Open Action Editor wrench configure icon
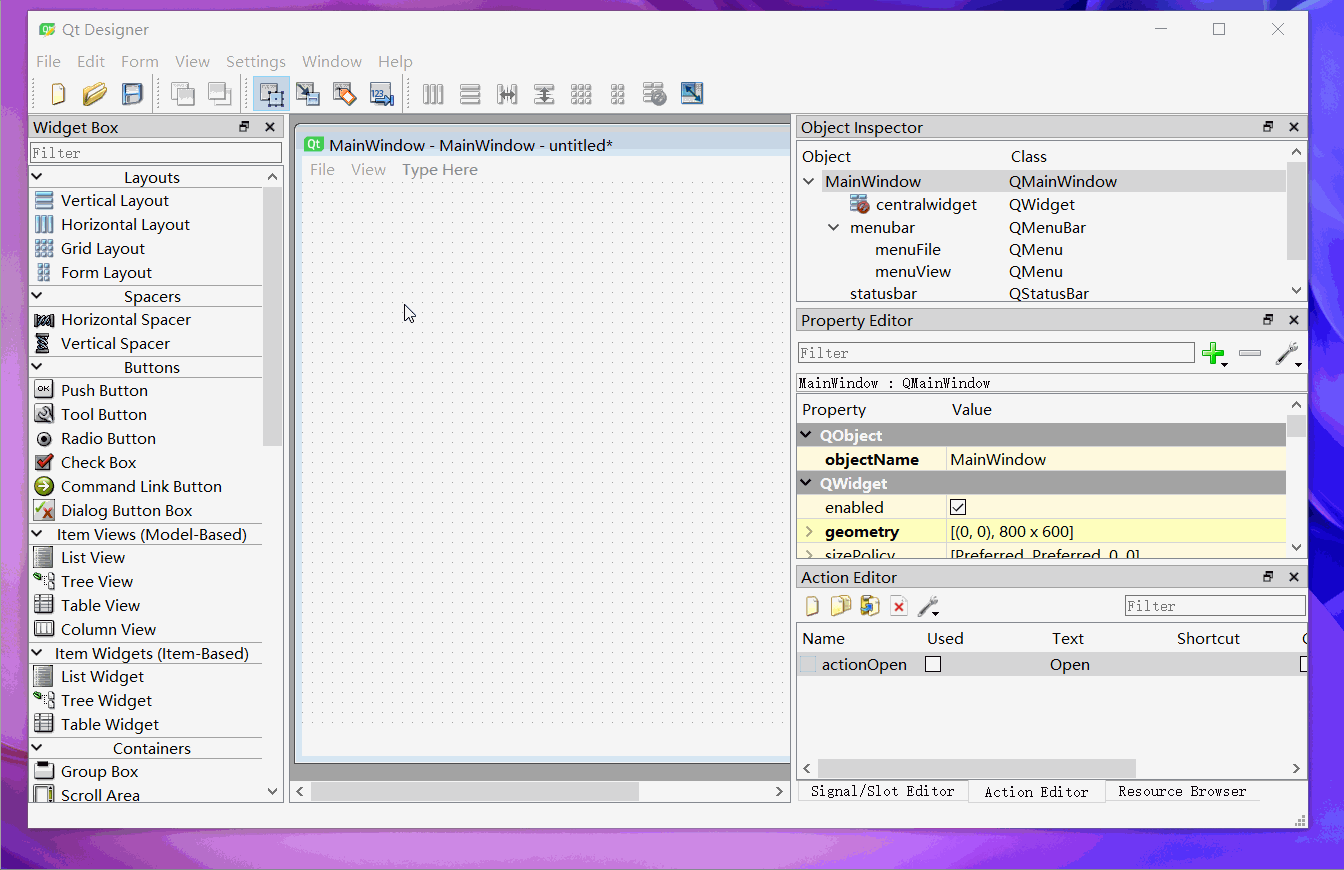1344x870 pixels. click(x=928, y=606)
